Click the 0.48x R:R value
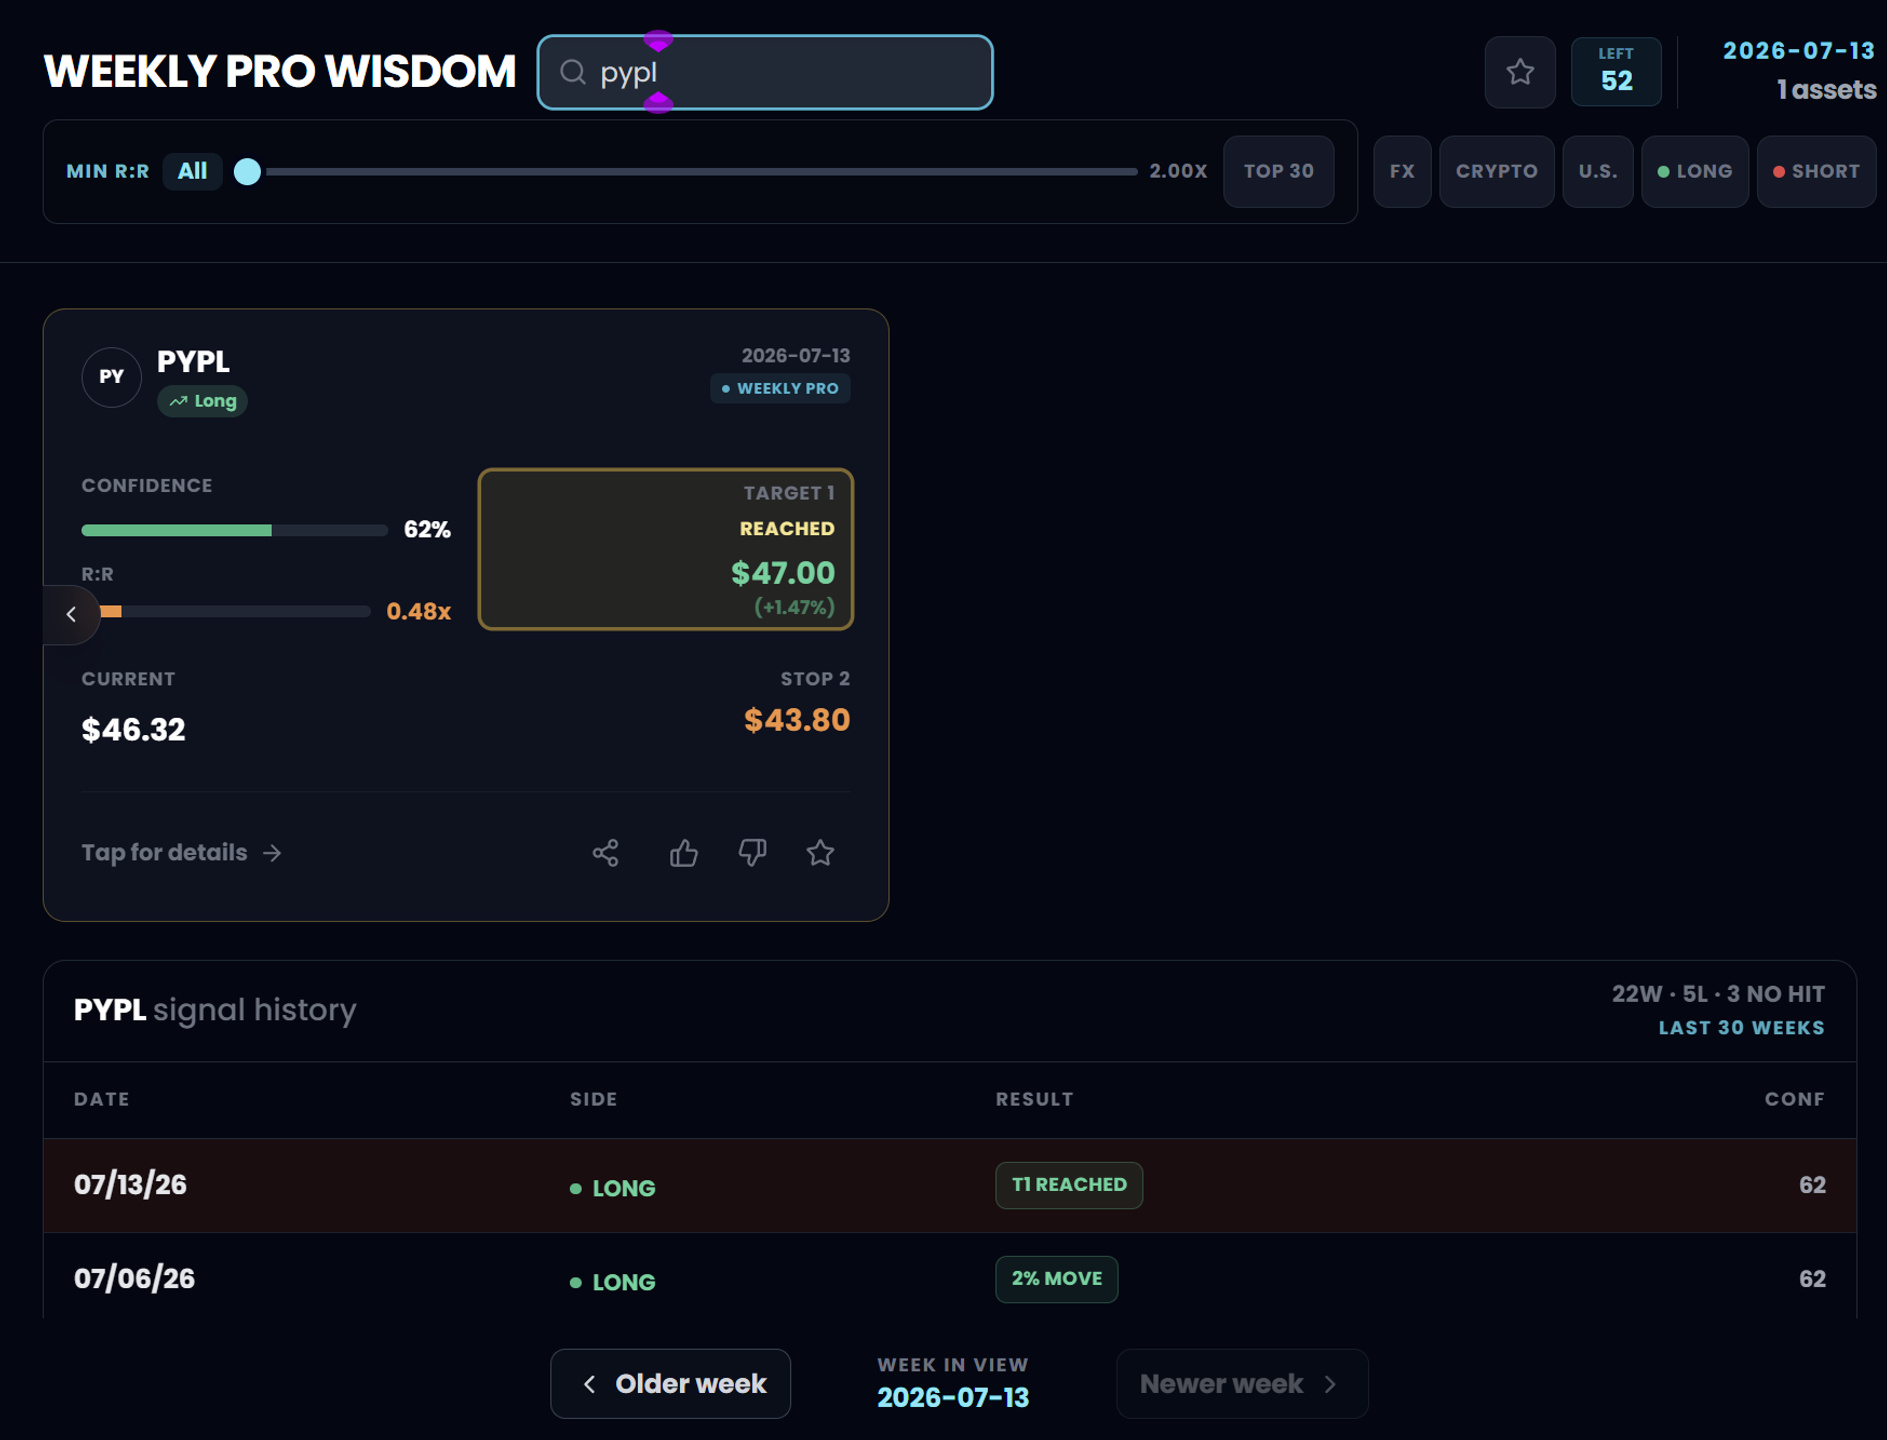This screenshot has width=1887, height=1440. pos(419,611)
